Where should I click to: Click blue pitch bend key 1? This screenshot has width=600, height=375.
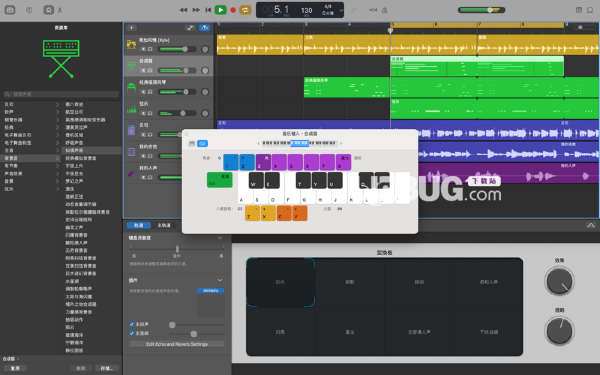click(x=231, y=162)
